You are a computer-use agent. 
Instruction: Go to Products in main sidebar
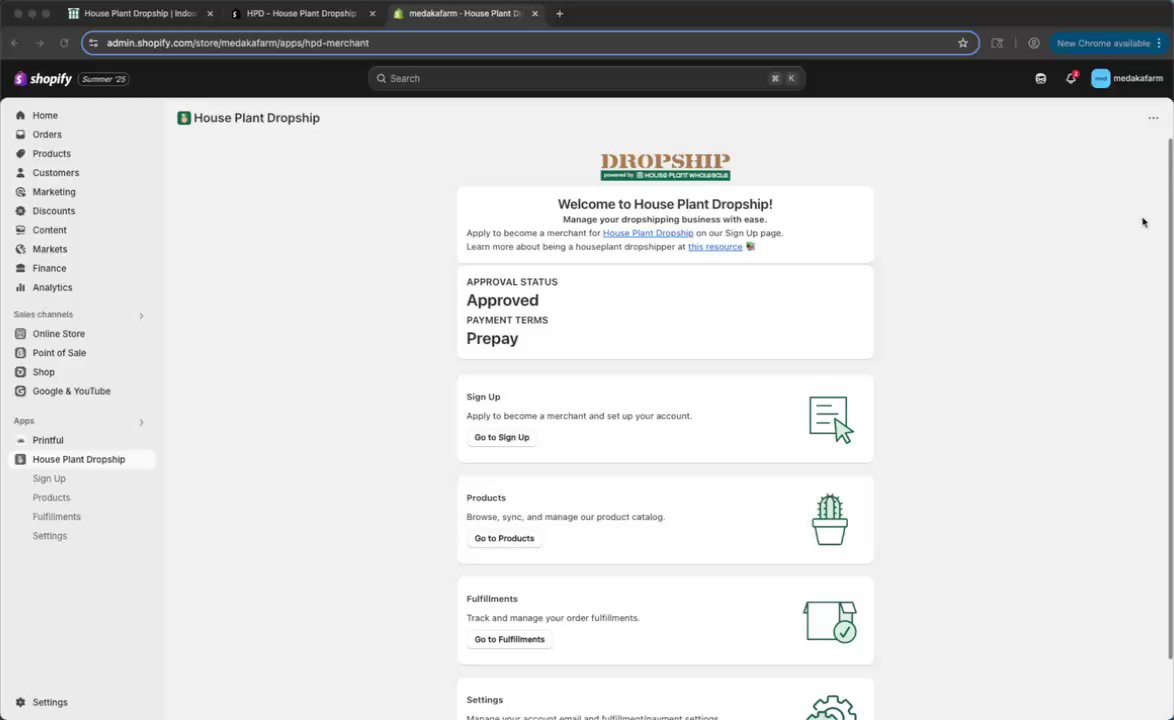[x=51, y=153]
